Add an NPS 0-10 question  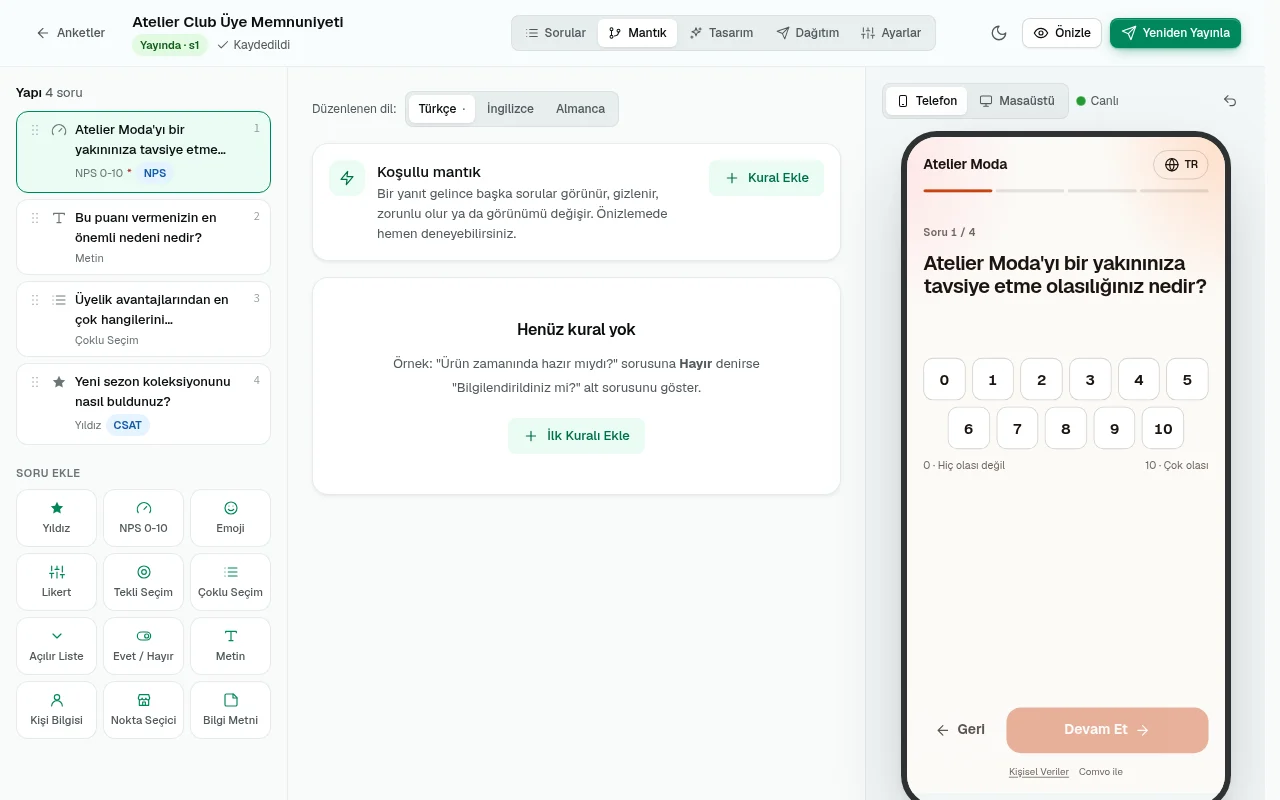143,517
